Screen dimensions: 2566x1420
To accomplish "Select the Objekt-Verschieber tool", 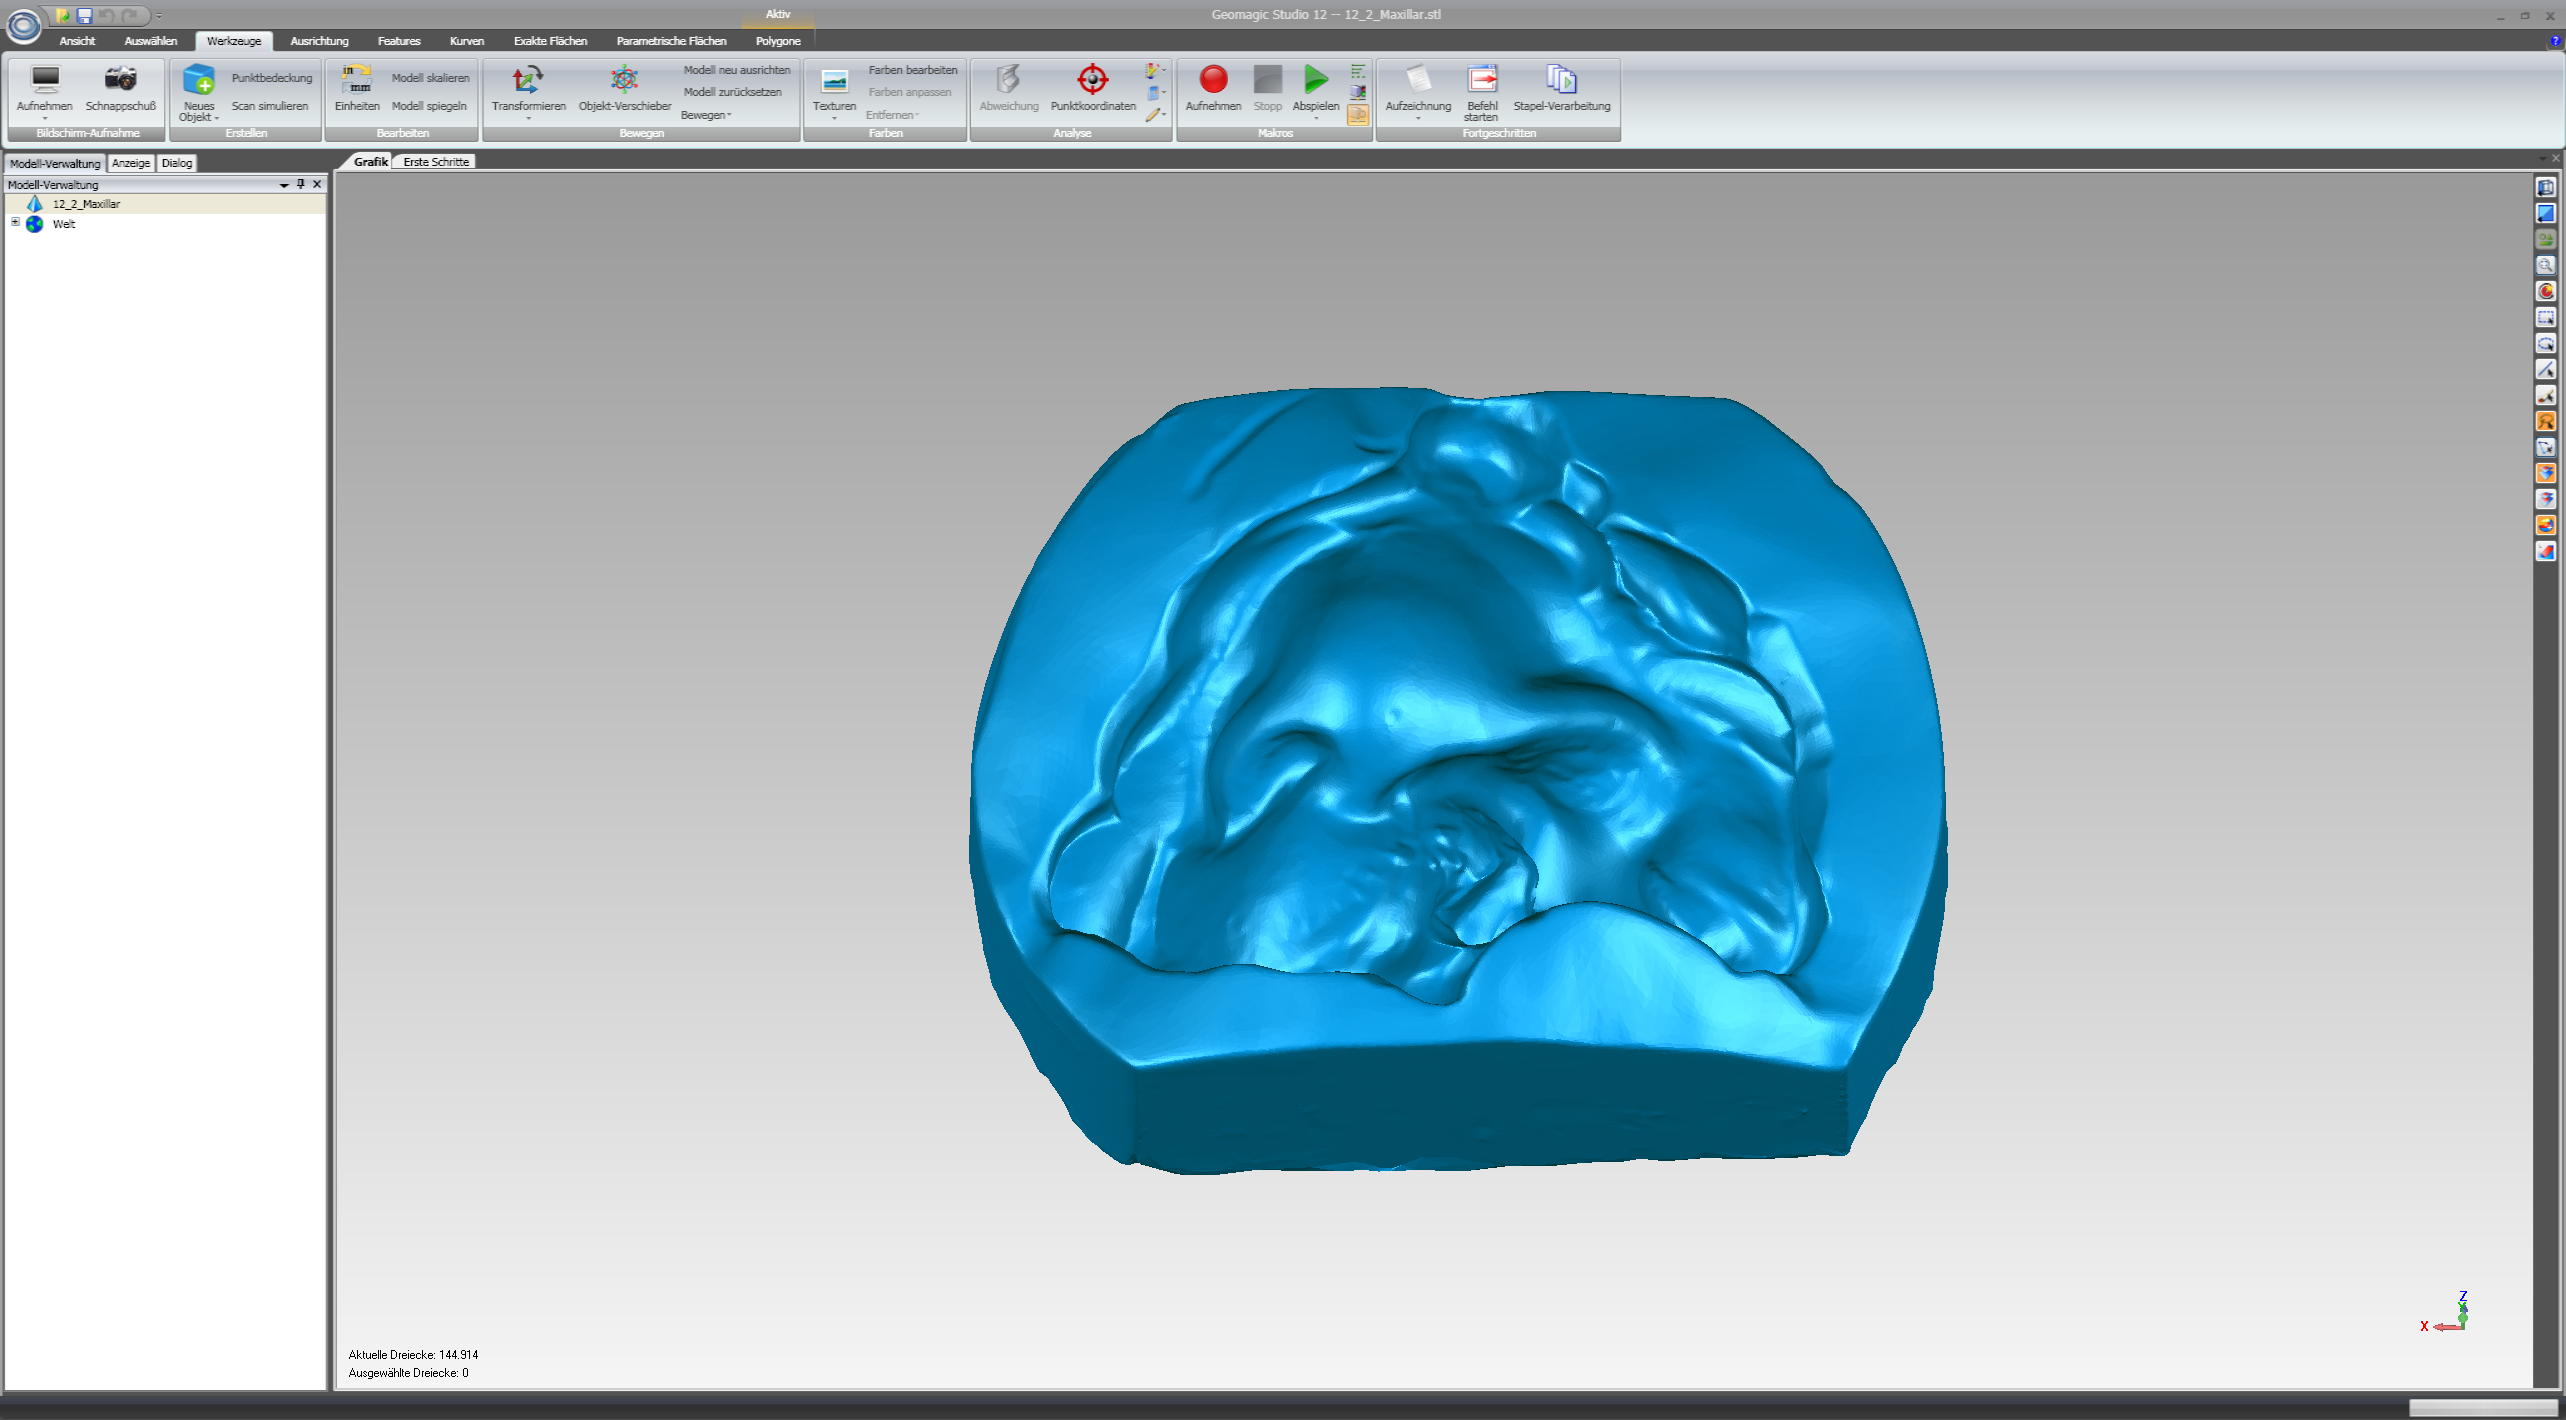I will 624,88.
